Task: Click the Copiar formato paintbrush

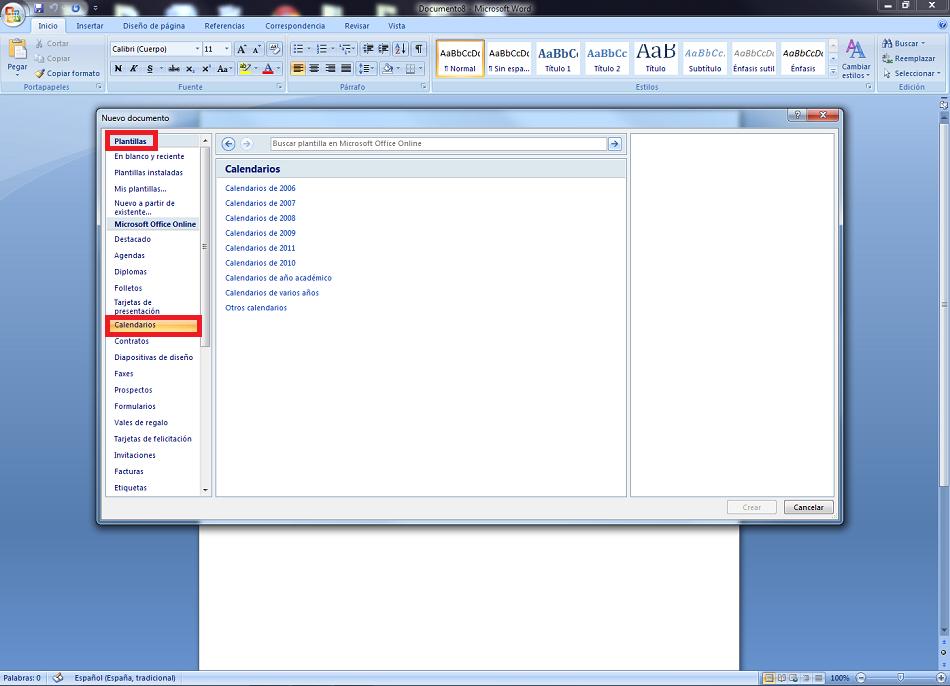Action: pyautogui.click(x=40, y=73)
